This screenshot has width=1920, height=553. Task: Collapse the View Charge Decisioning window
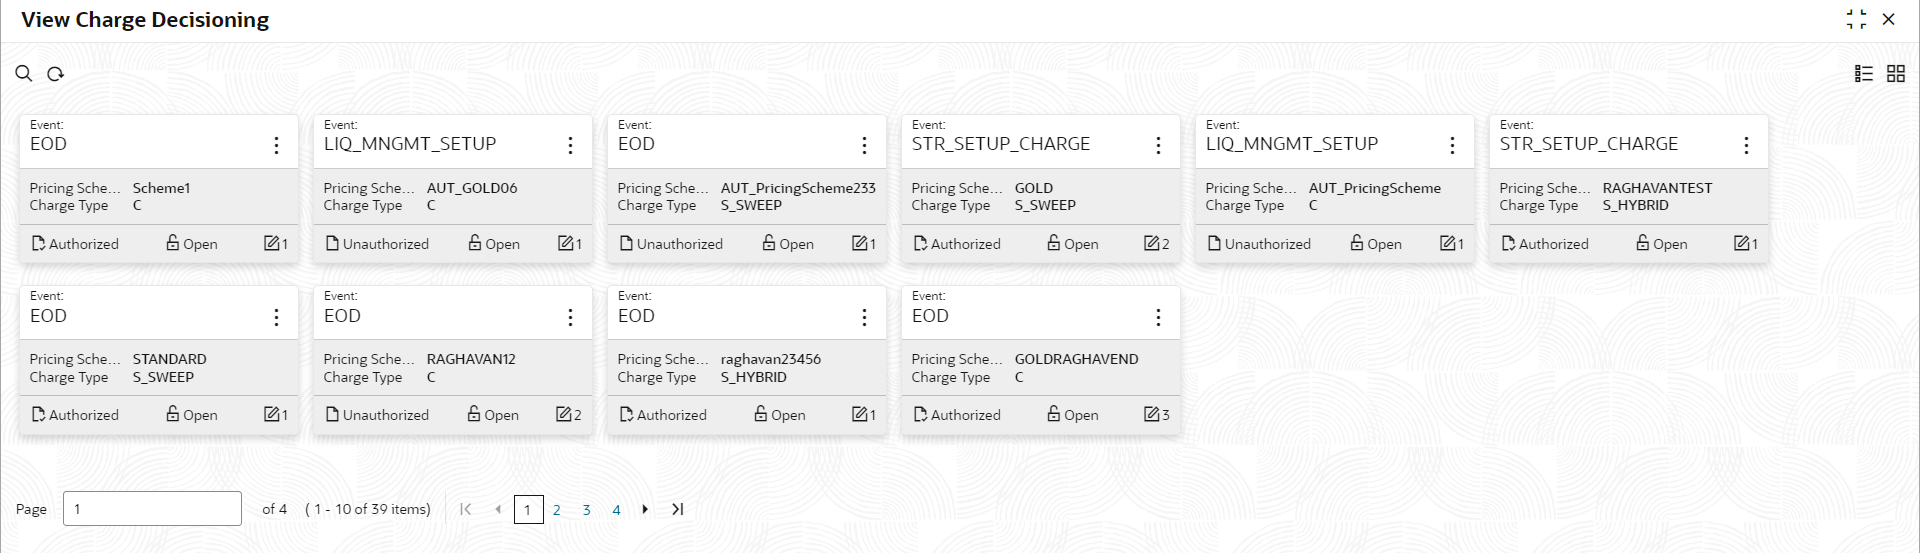pyautogui.click(x=1856, y=19)
